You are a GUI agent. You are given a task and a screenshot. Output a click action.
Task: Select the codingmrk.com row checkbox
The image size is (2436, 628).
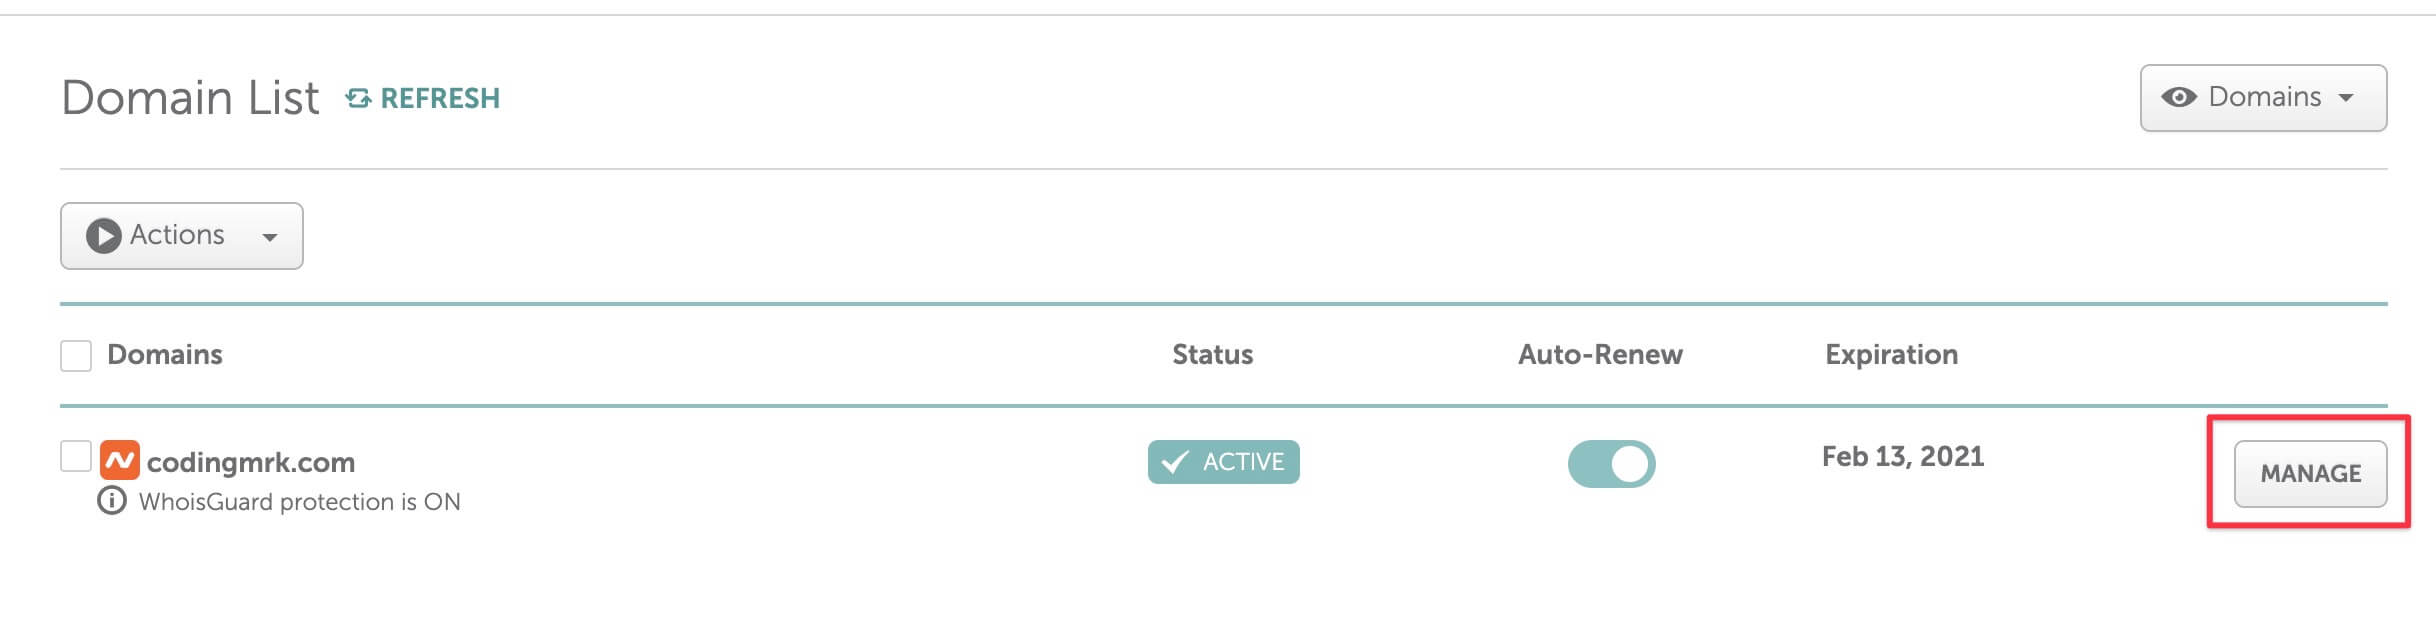point(76,456)
